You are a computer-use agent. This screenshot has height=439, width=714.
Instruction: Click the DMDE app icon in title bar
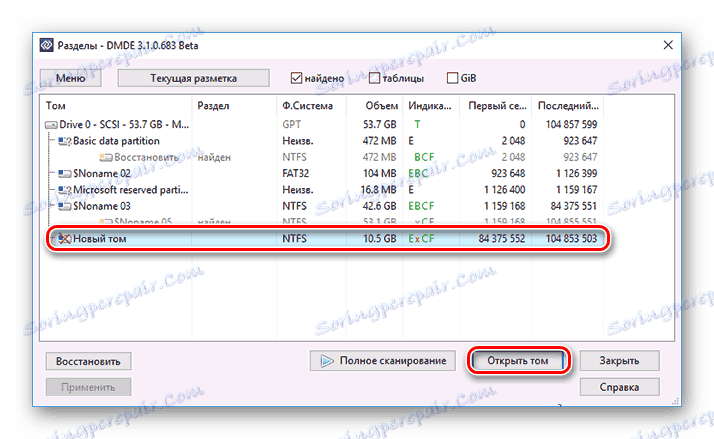46,45
